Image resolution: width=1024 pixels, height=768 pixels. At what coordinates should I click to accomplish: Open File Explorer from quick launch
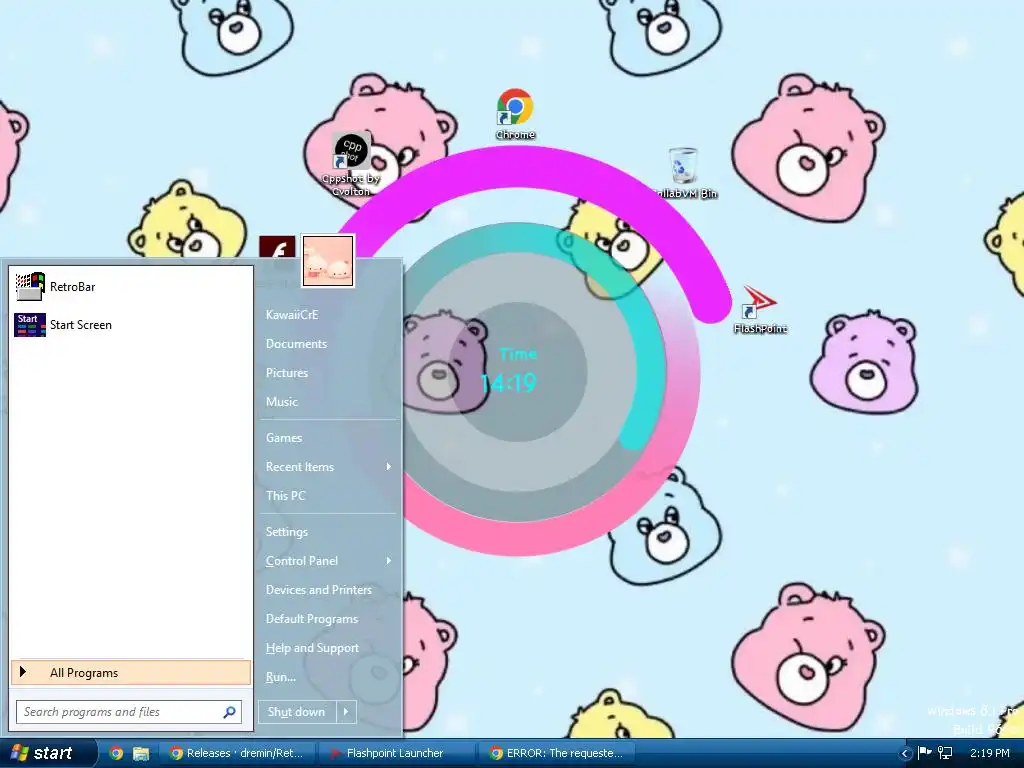click(141, 753)
